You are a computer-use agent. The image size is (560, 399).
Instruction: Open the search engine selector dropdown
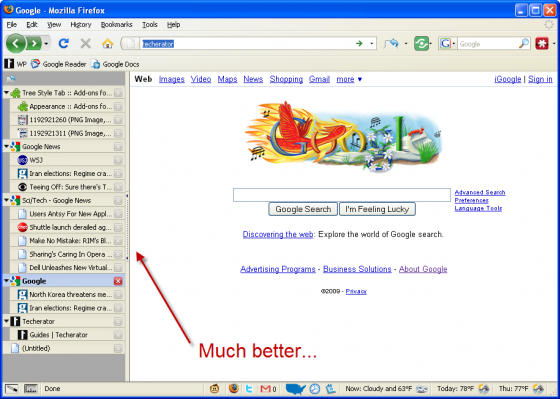point(447,44)
